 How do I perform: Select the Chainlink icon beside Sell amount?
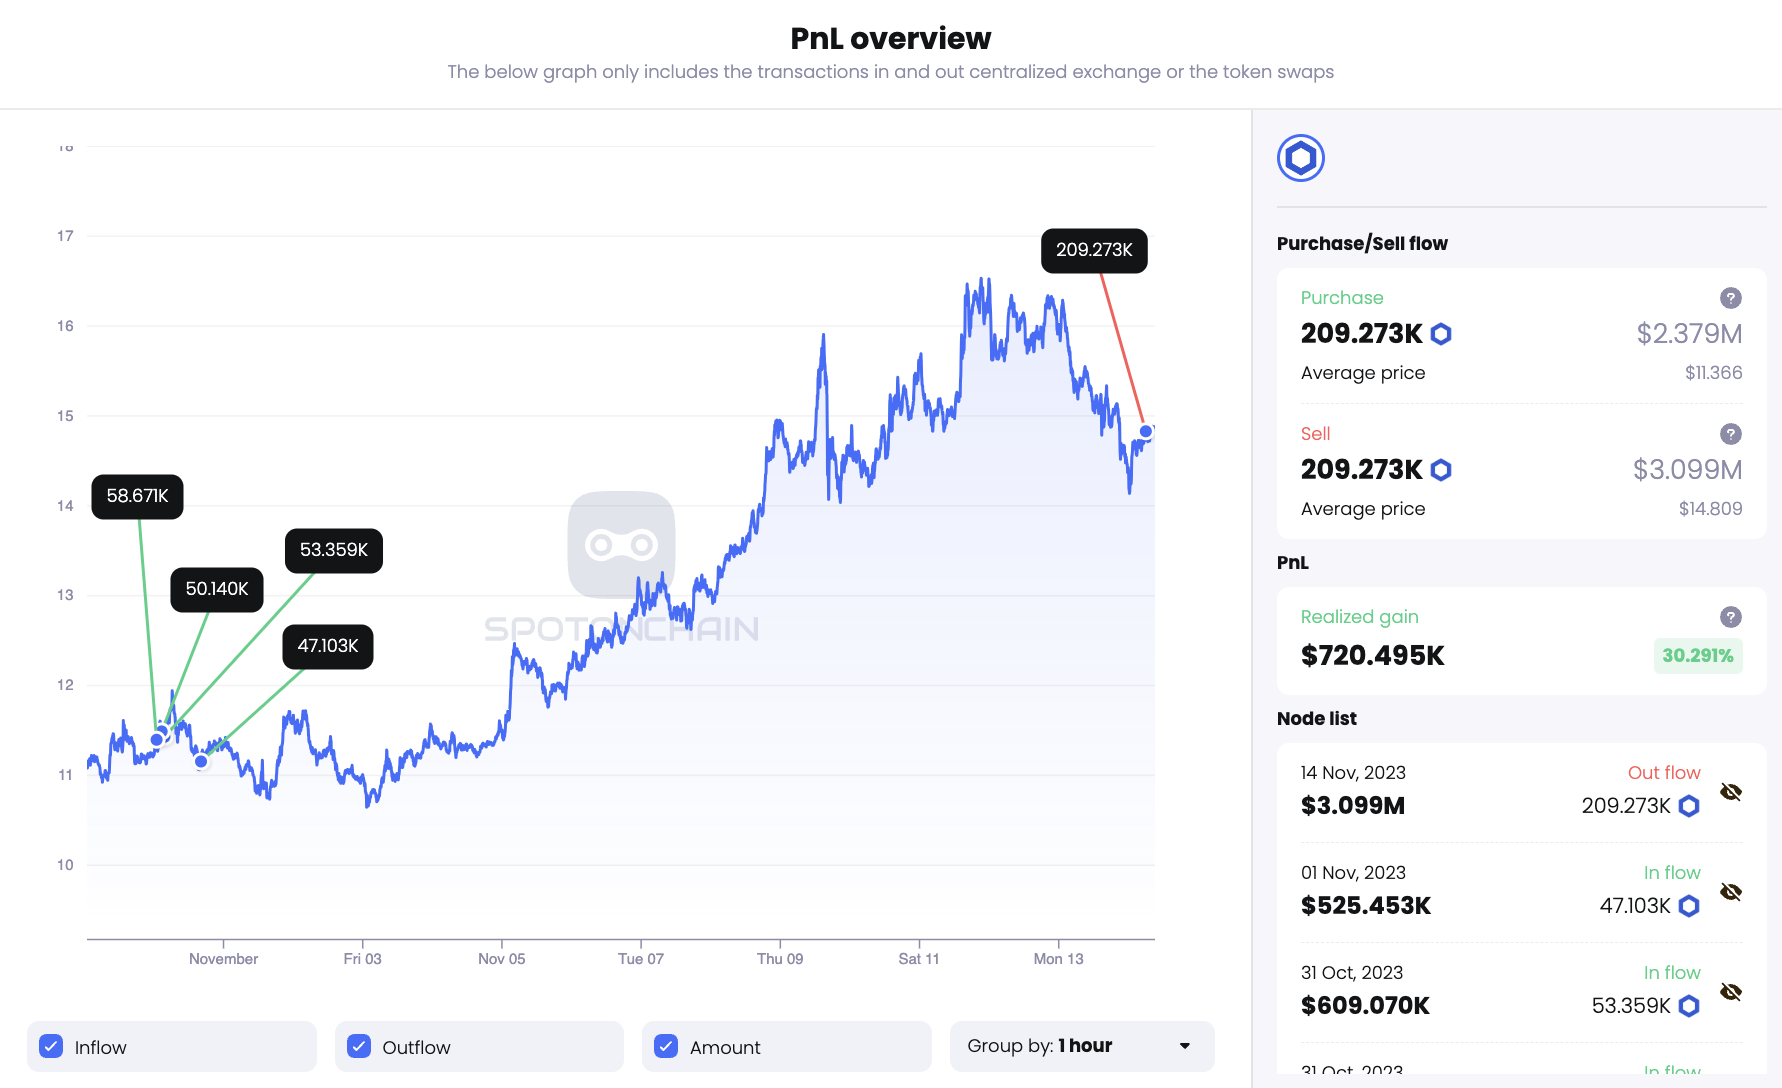point(1440,469)
